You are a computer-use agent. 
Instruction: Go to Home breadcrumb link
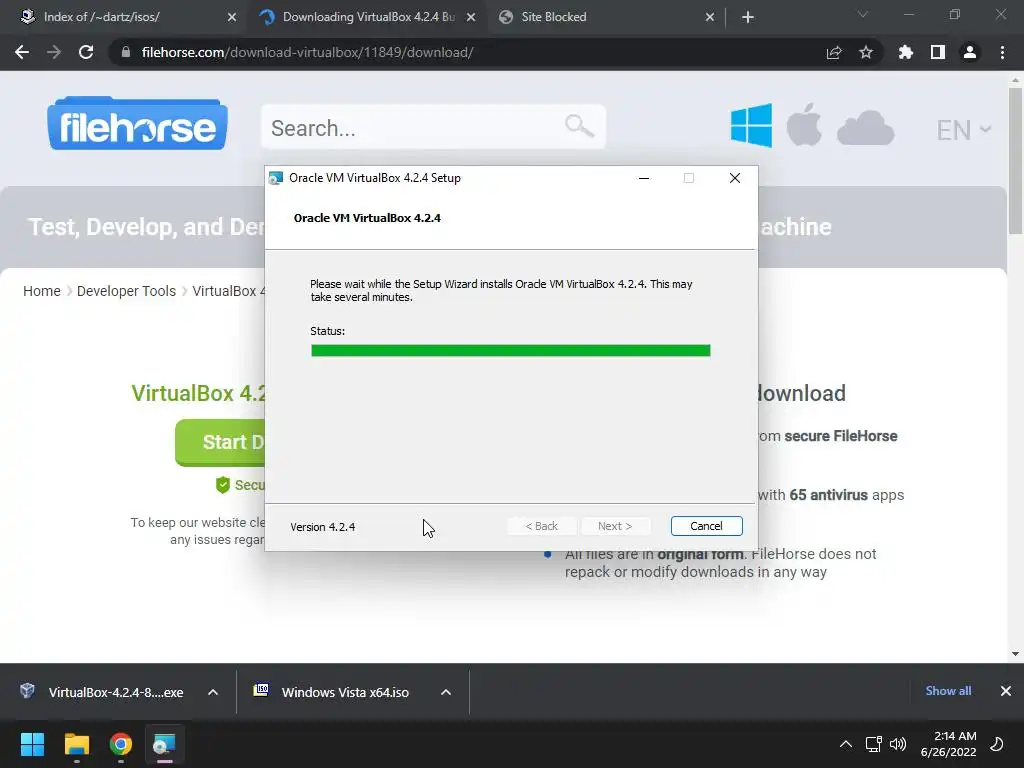42,291
